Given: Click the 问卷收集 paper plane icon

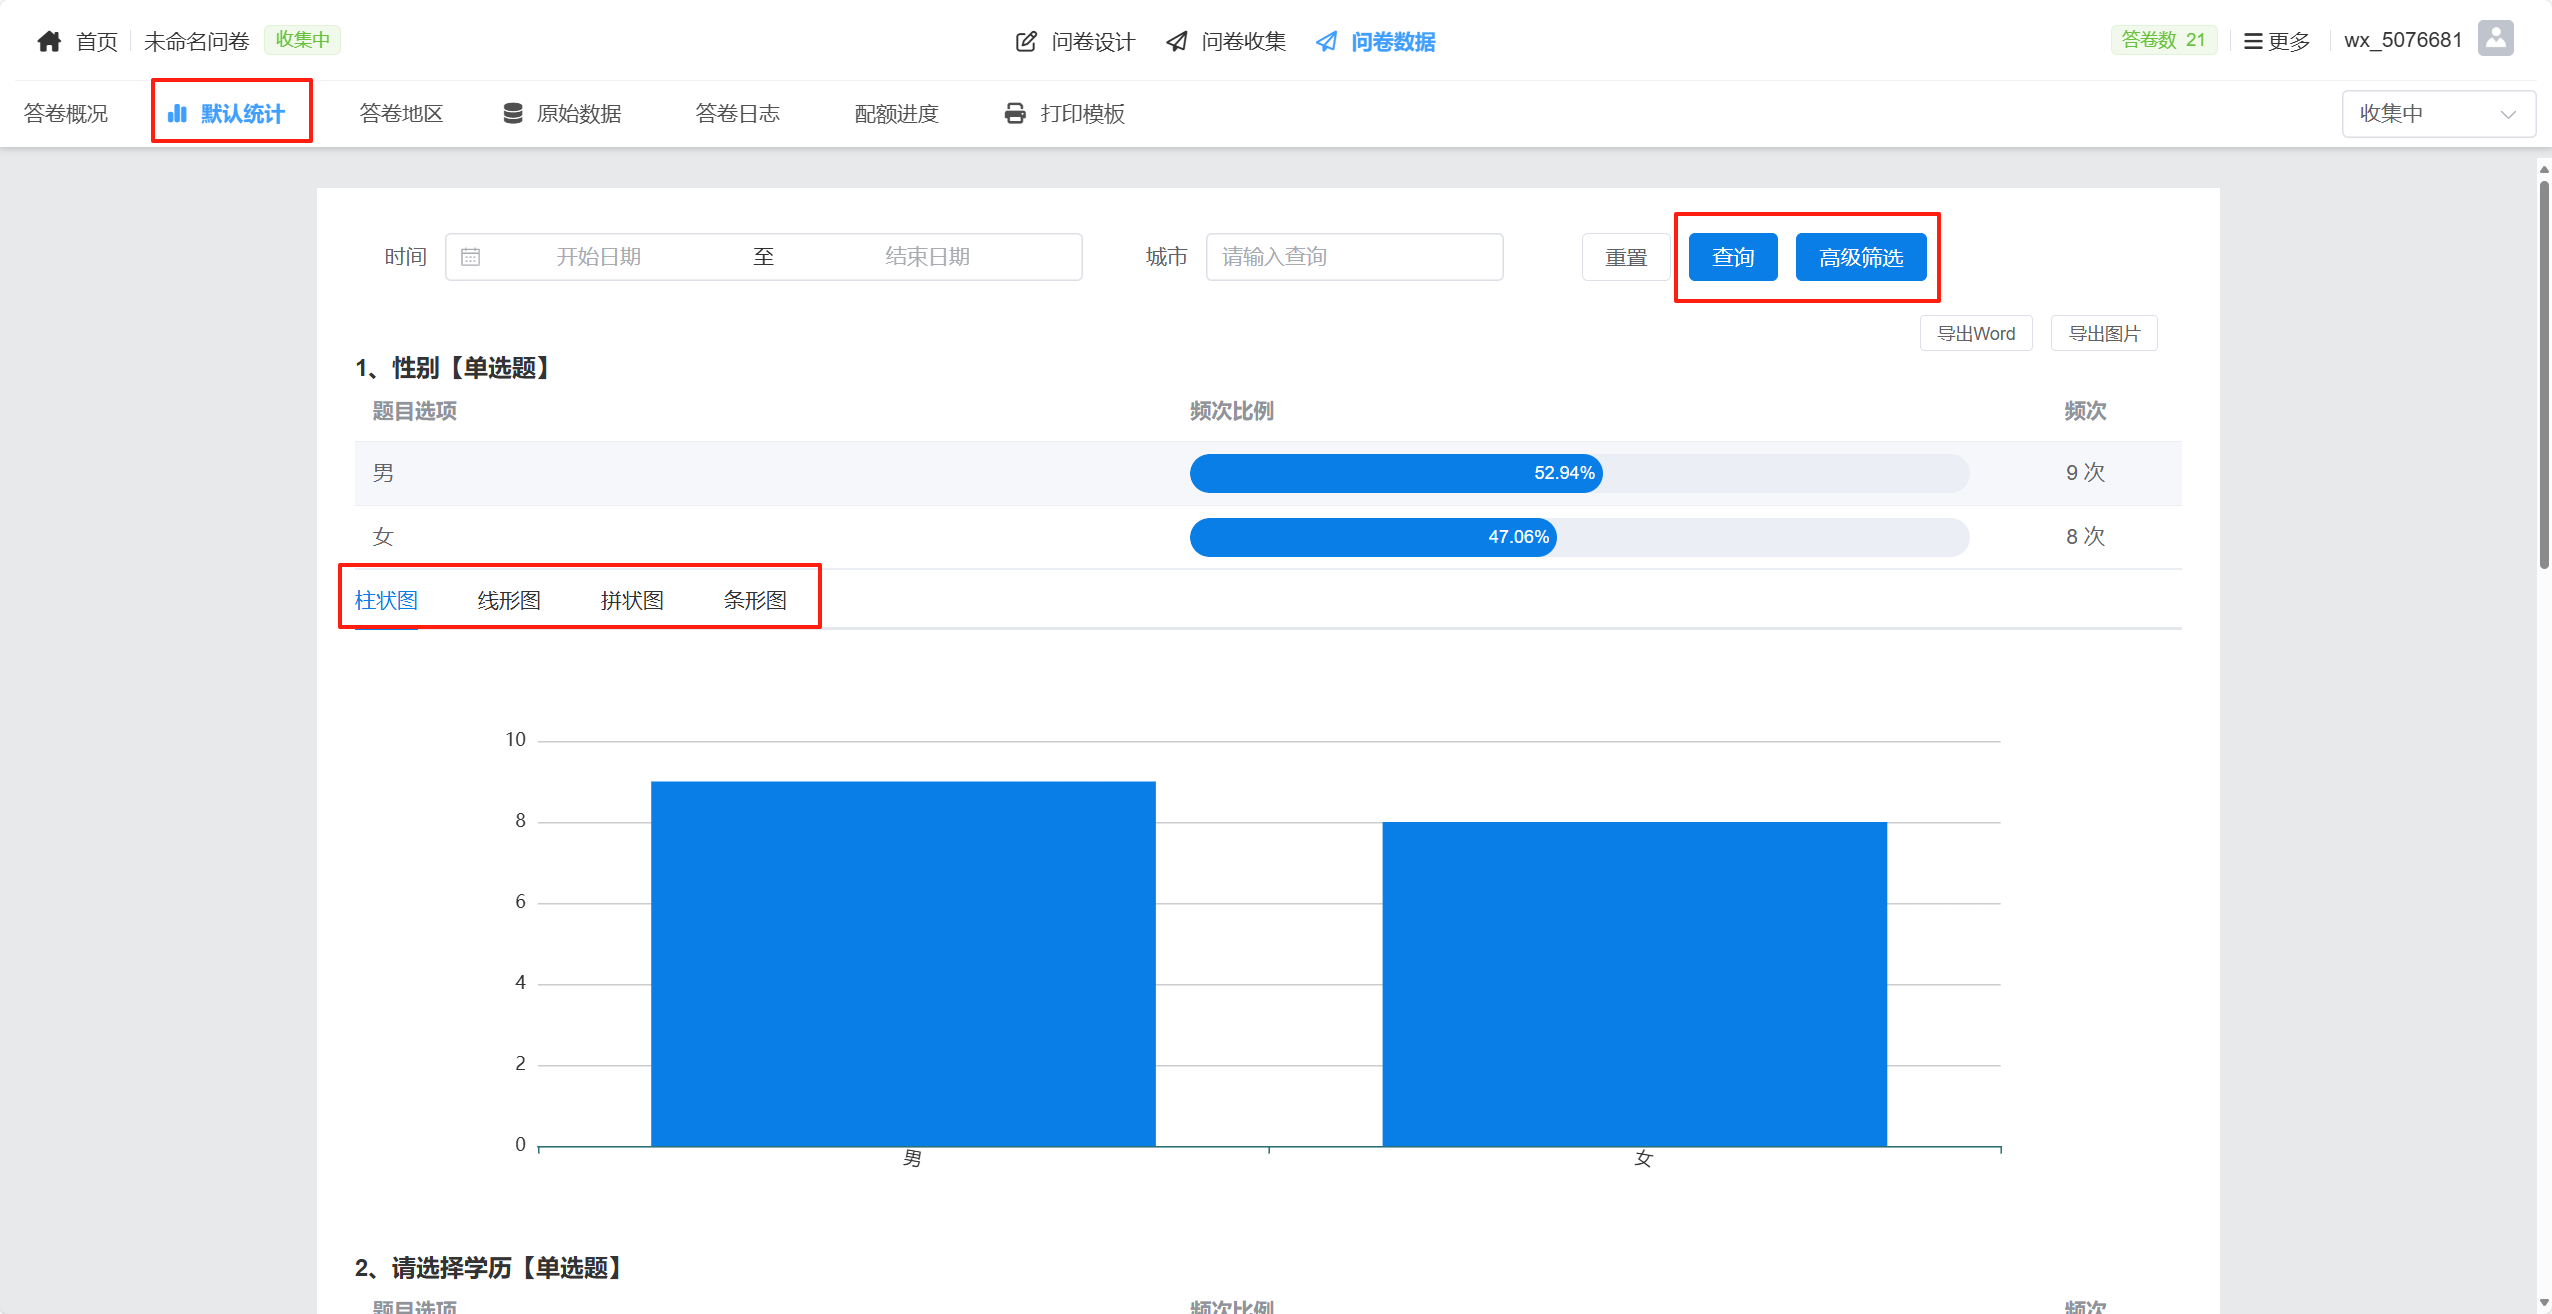Looking at the screenshot, I should click(x=1177, y=41).
